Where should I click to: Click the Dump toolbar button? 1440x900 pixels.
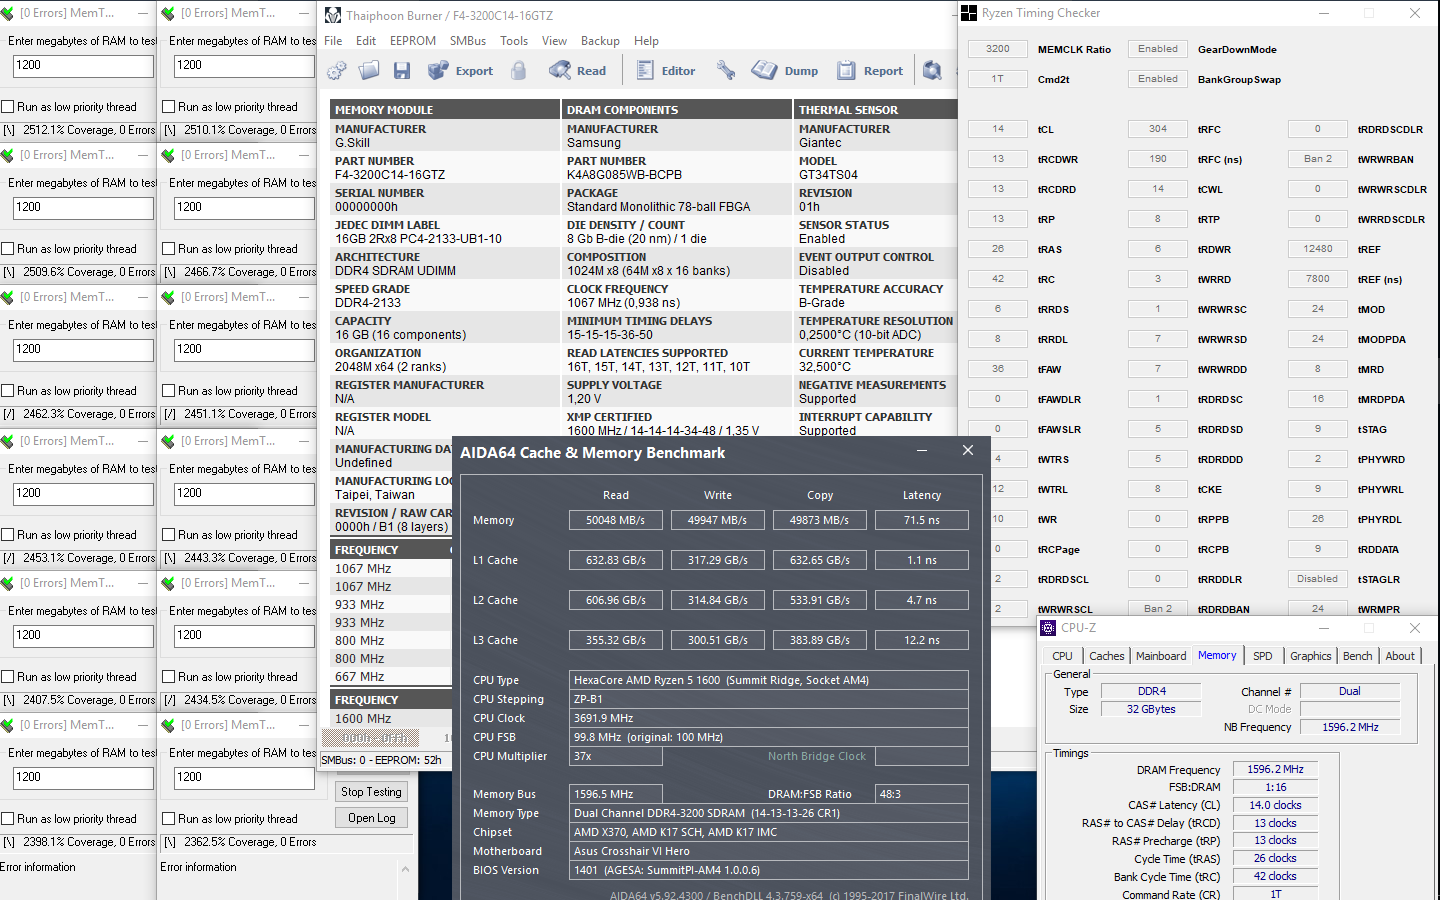pos(785,70)
